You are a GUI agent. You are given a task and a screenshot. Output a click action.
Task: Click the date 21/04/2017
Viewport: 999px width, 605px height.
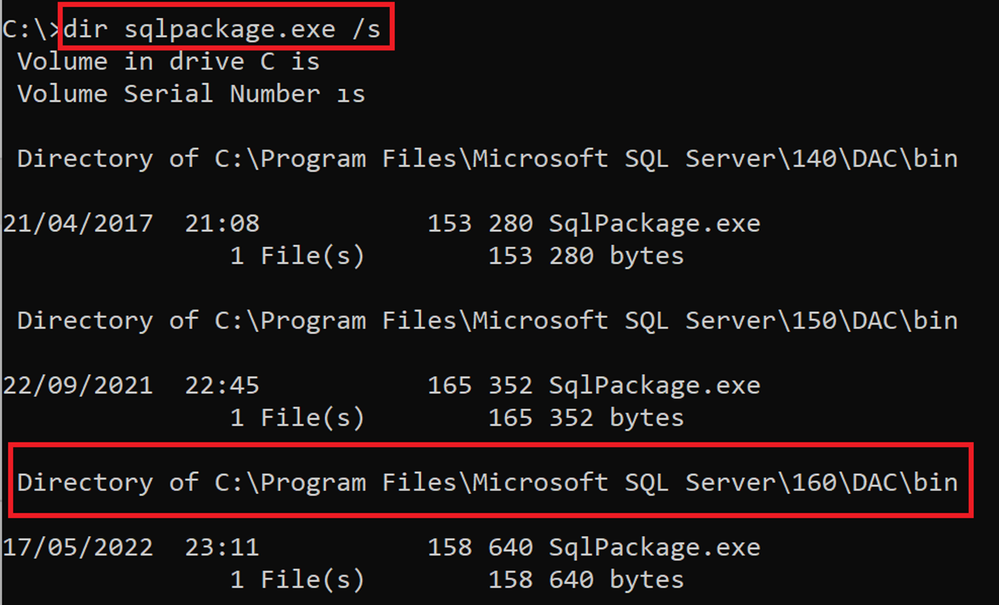[78, 224]
